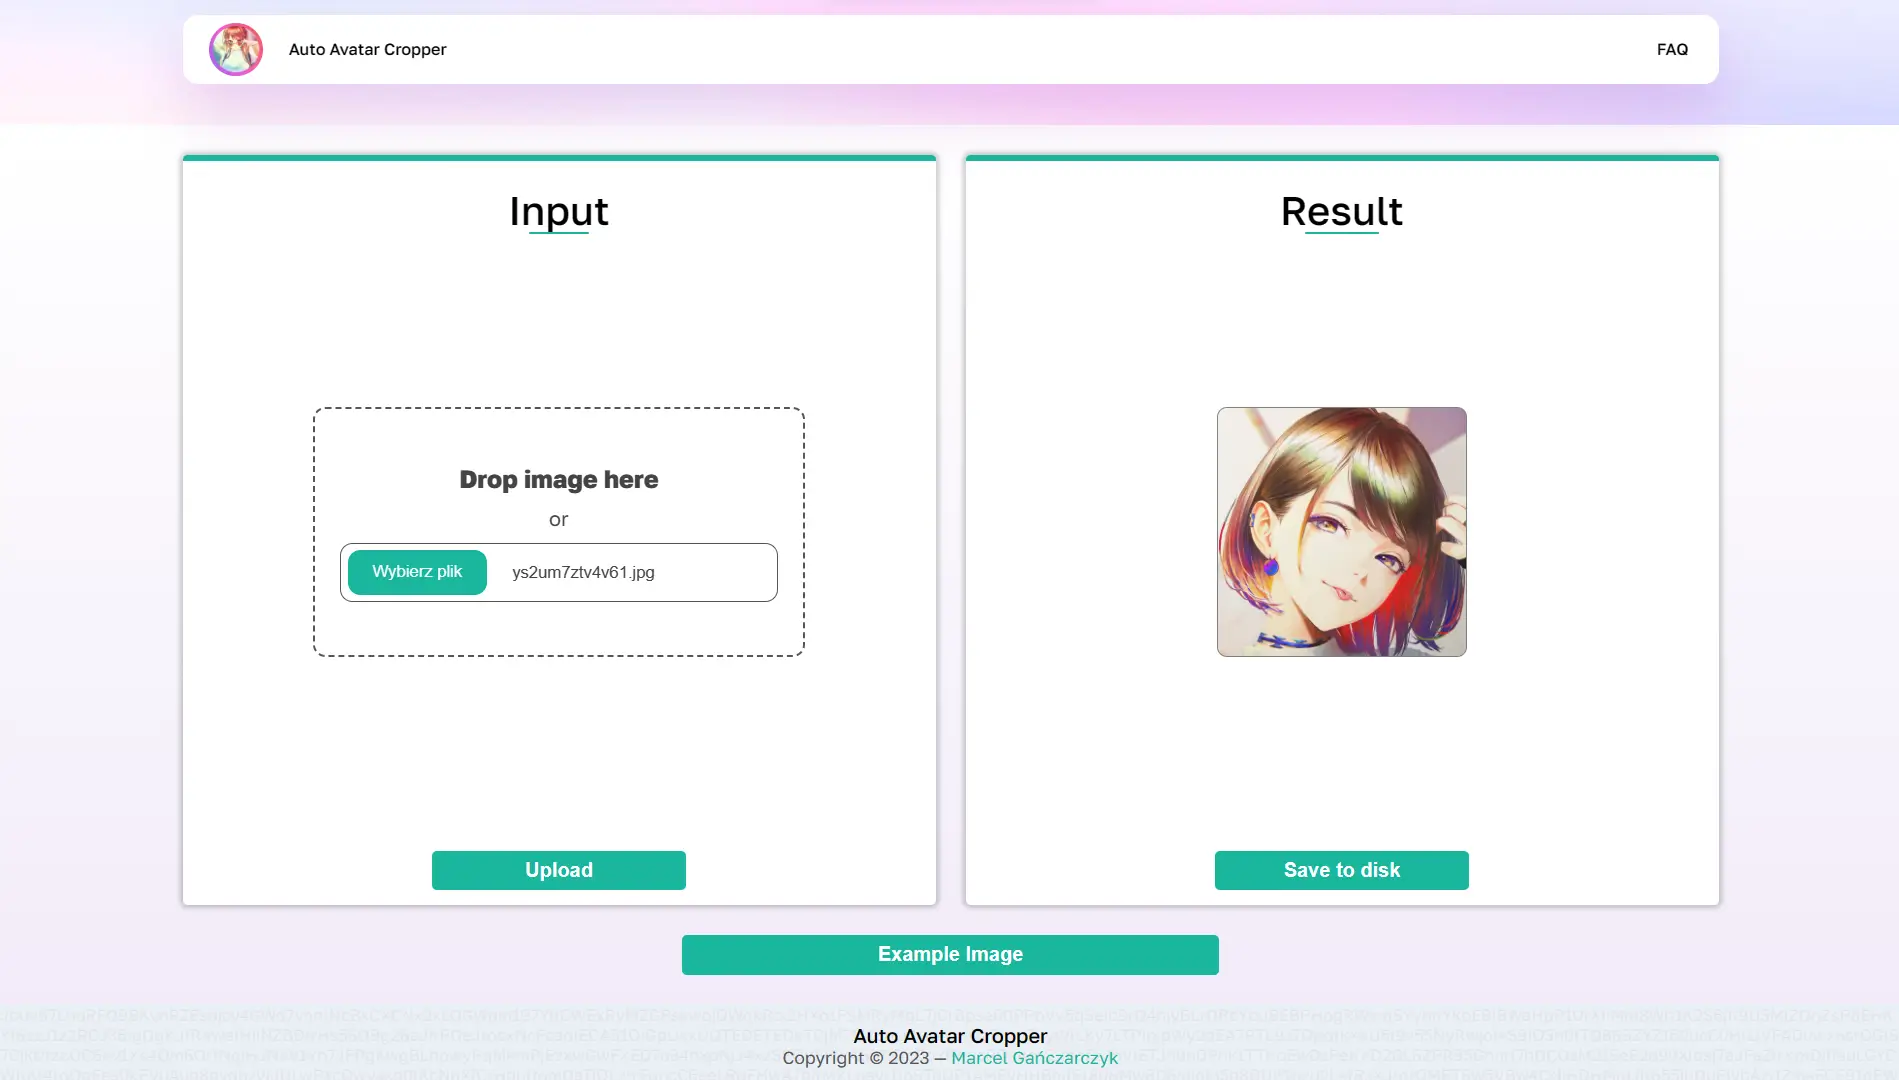
Task: Load the Example Image
Action: coord(949,954)
